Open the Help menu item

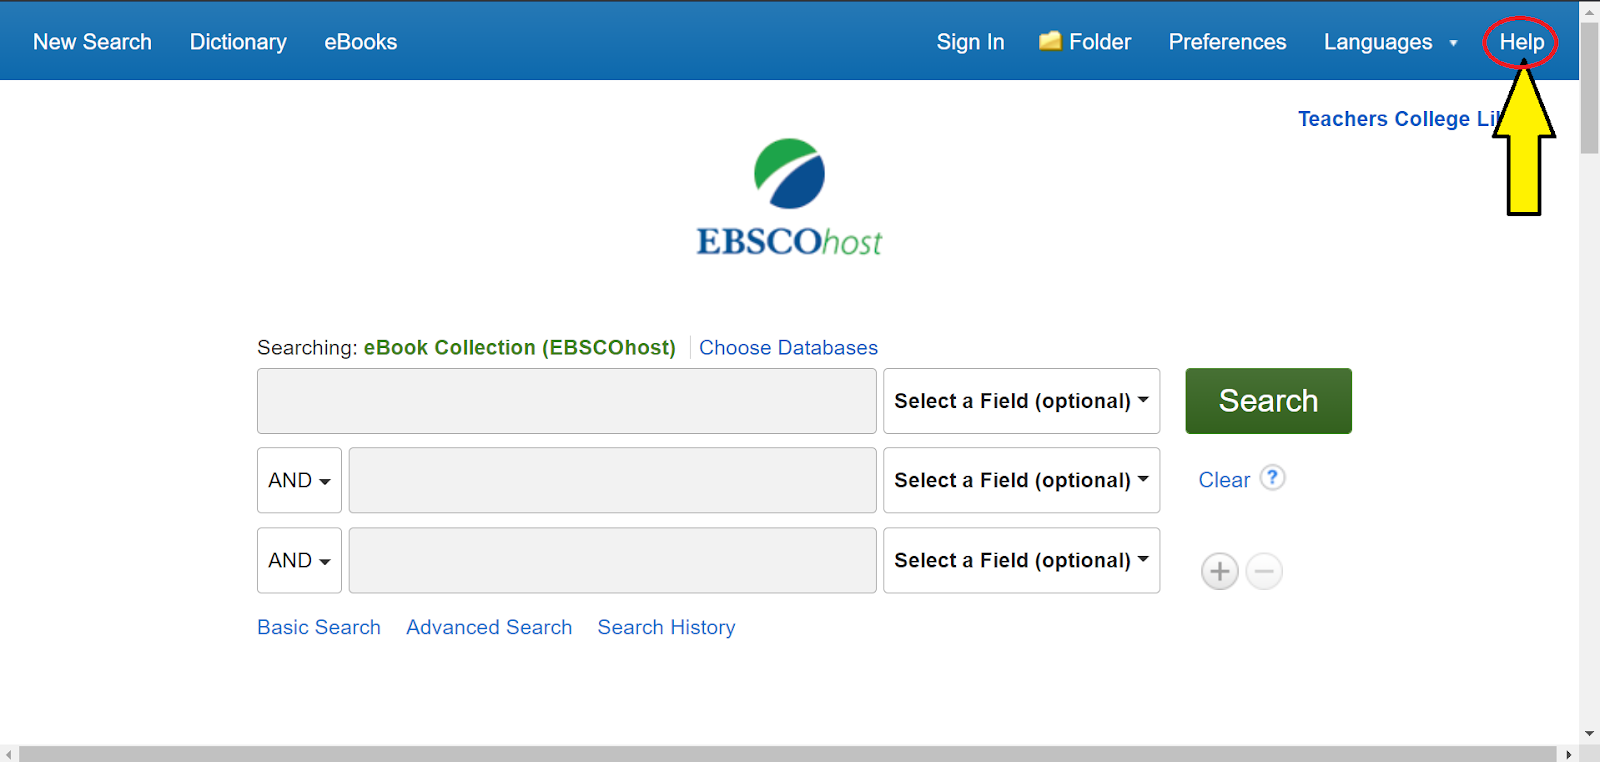1521,42
